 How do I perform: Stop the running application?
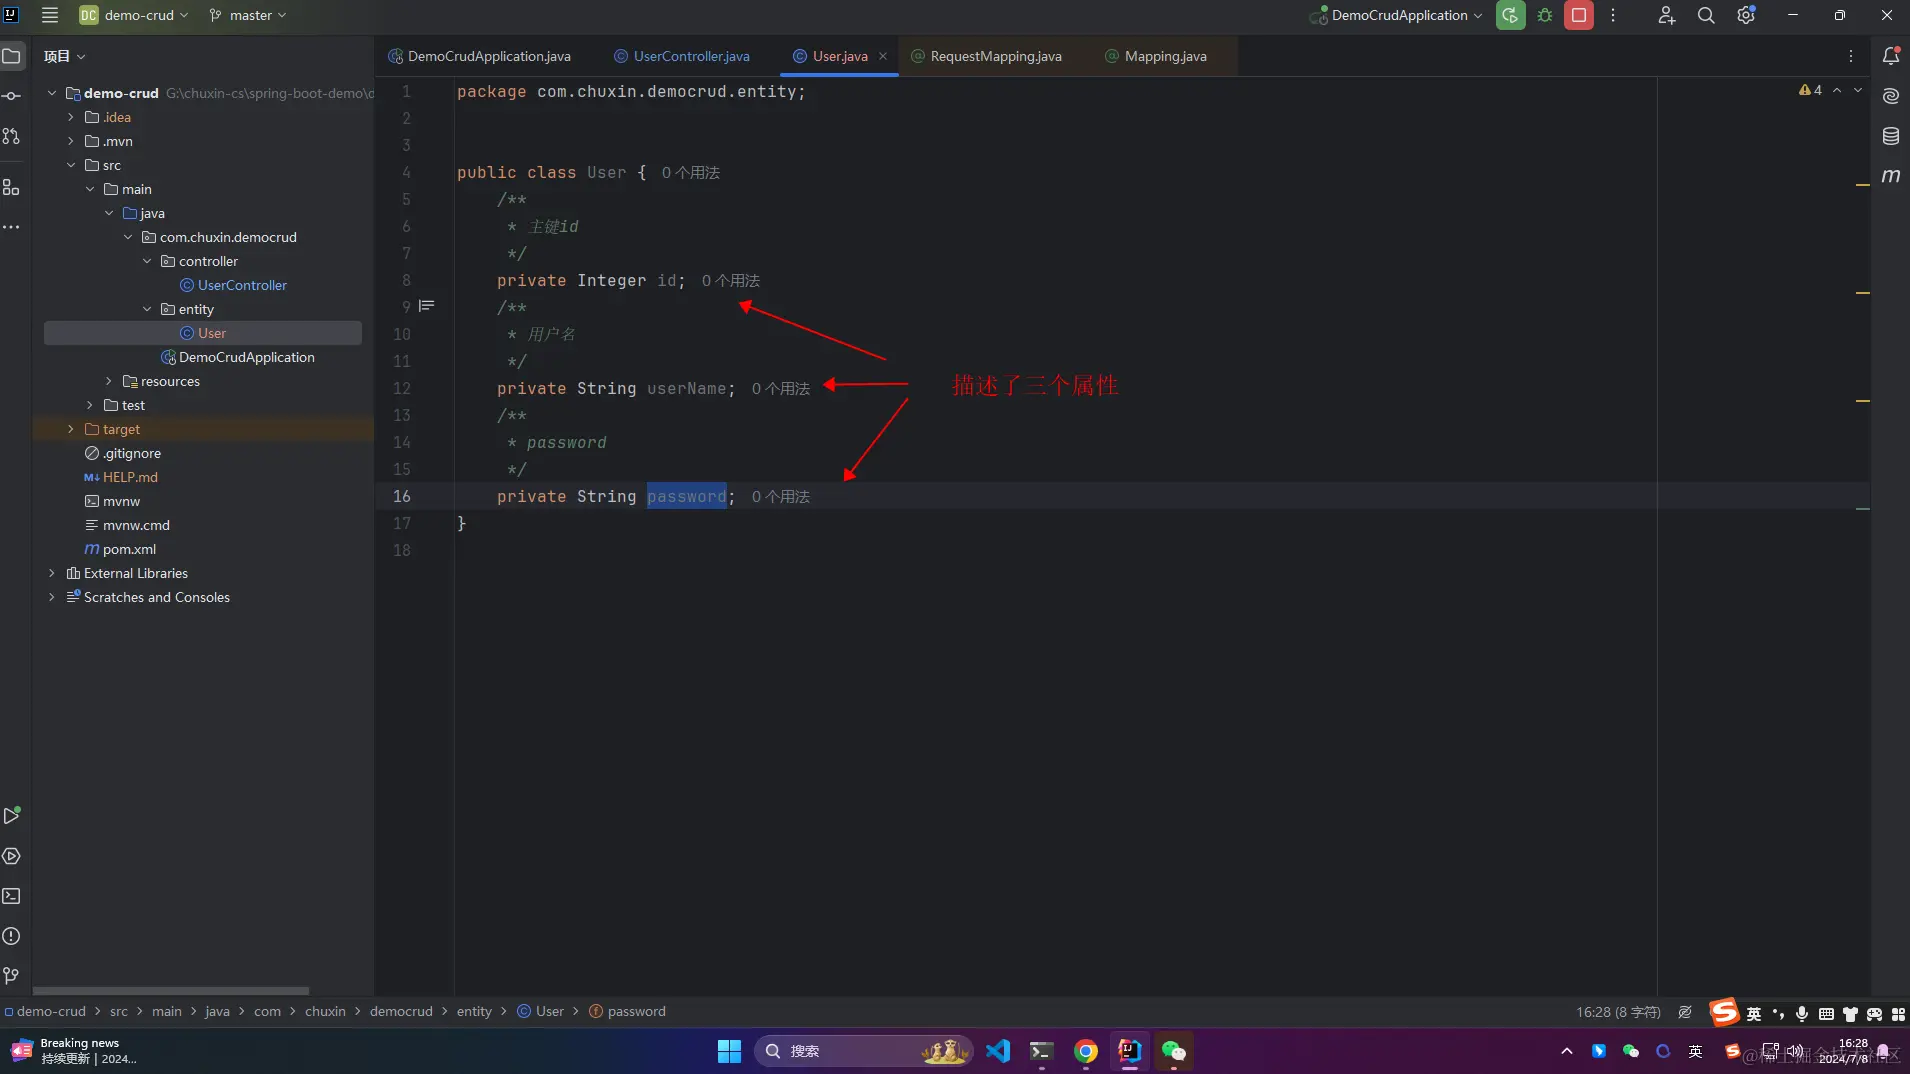(1579, 15)
